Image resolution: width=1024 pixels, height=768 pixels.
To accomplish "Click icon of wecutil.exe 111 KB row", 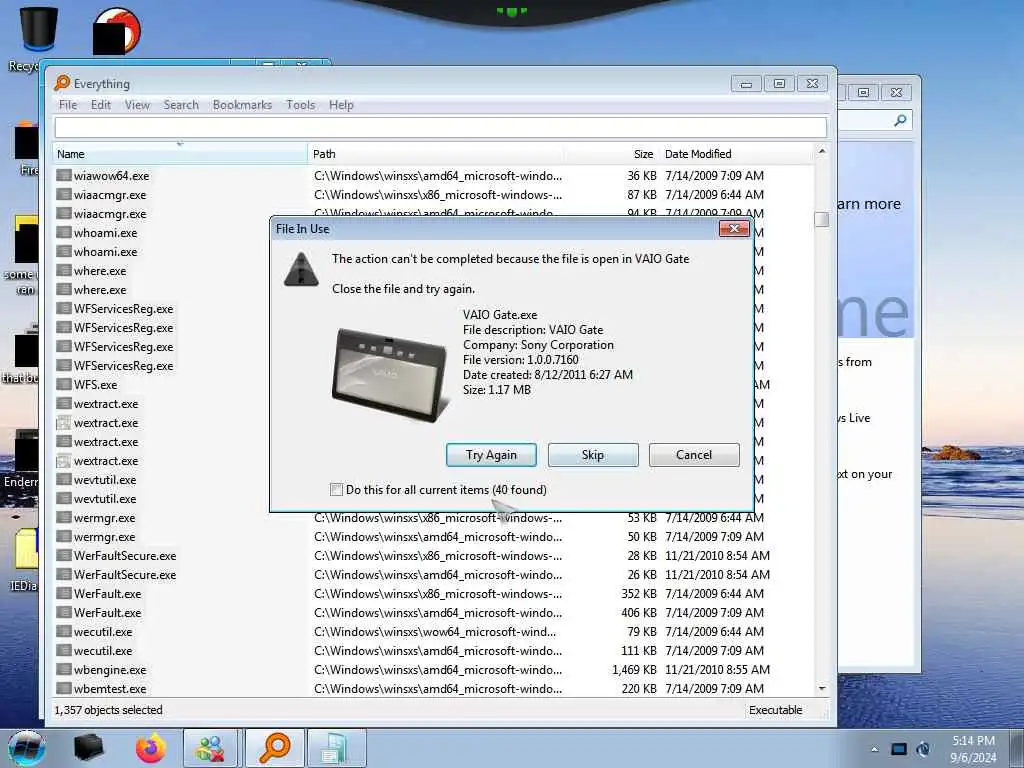I will (63, 650).
